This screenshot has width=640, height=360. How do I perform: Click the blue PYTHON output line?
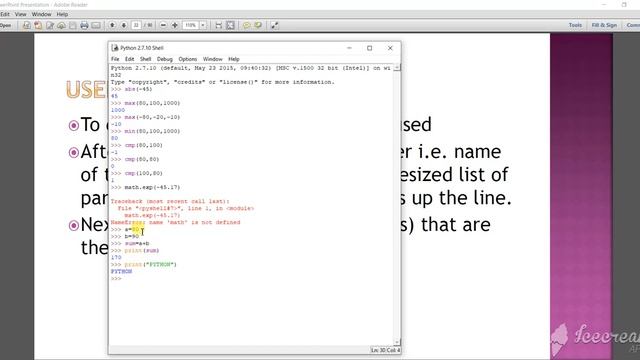121,271
